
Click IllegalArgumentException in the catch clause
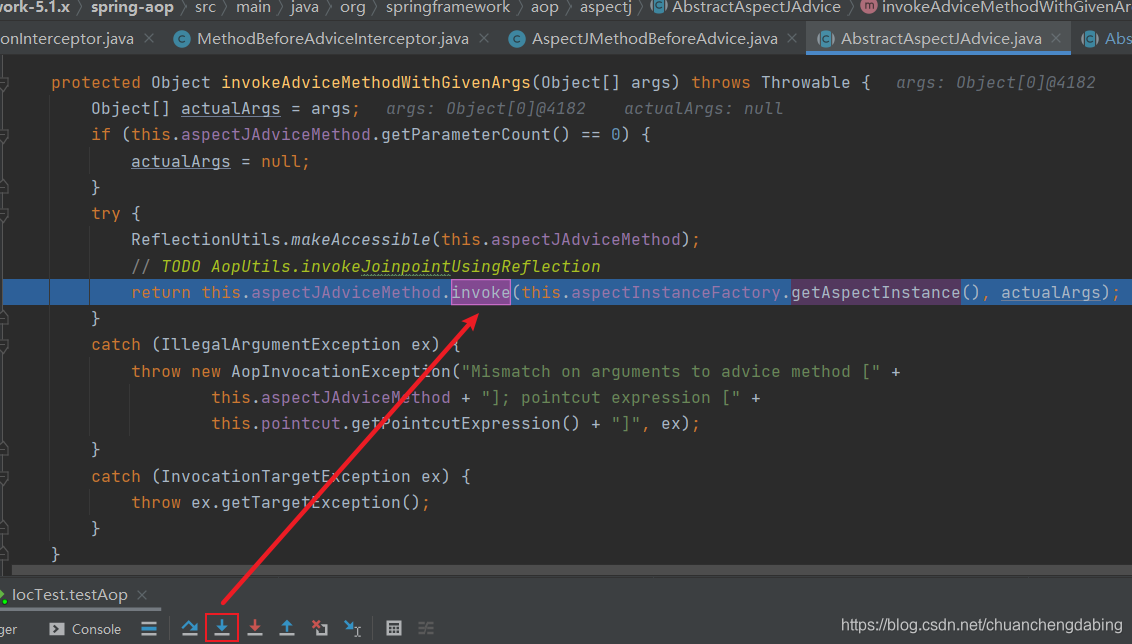tap(281, 345)
